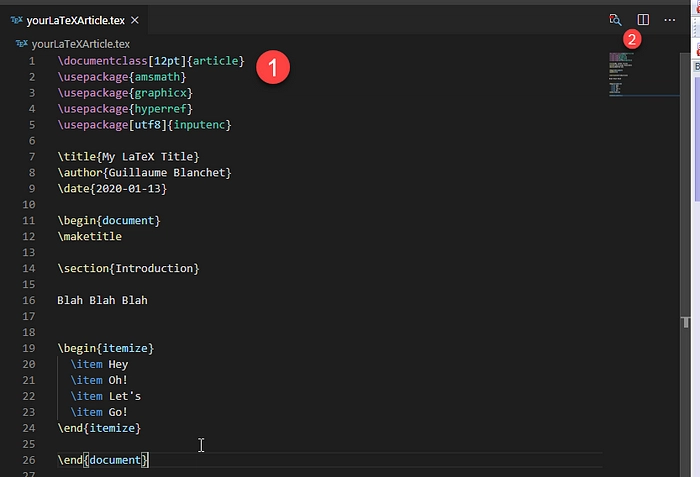This screenshot has width=700, height=477.
Task: Open the View LaTeX PDF preview icon
Action: click(x=615, y=20)
